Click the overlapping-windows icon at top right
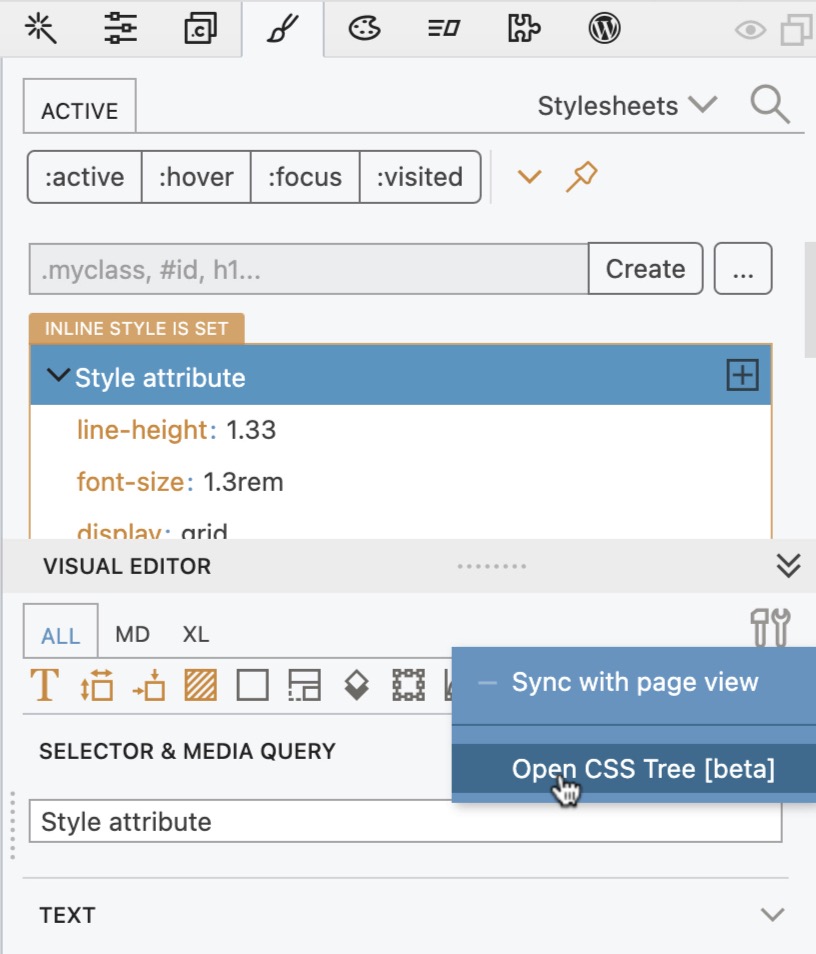Viewport: 816px width, 954px height. pos(796,30)
